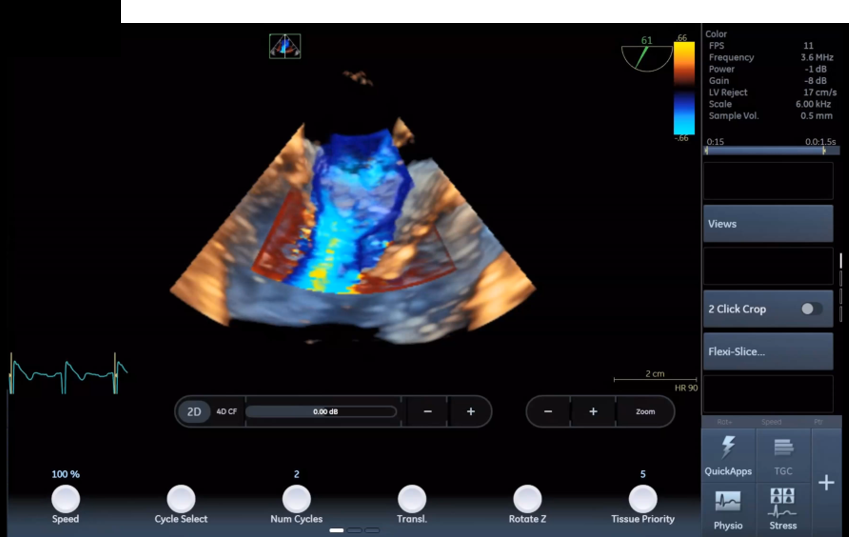The height and width of the screenshot is (537, 849).
Task: Zoom in using the plus beside Zoom
Action: 593,412
